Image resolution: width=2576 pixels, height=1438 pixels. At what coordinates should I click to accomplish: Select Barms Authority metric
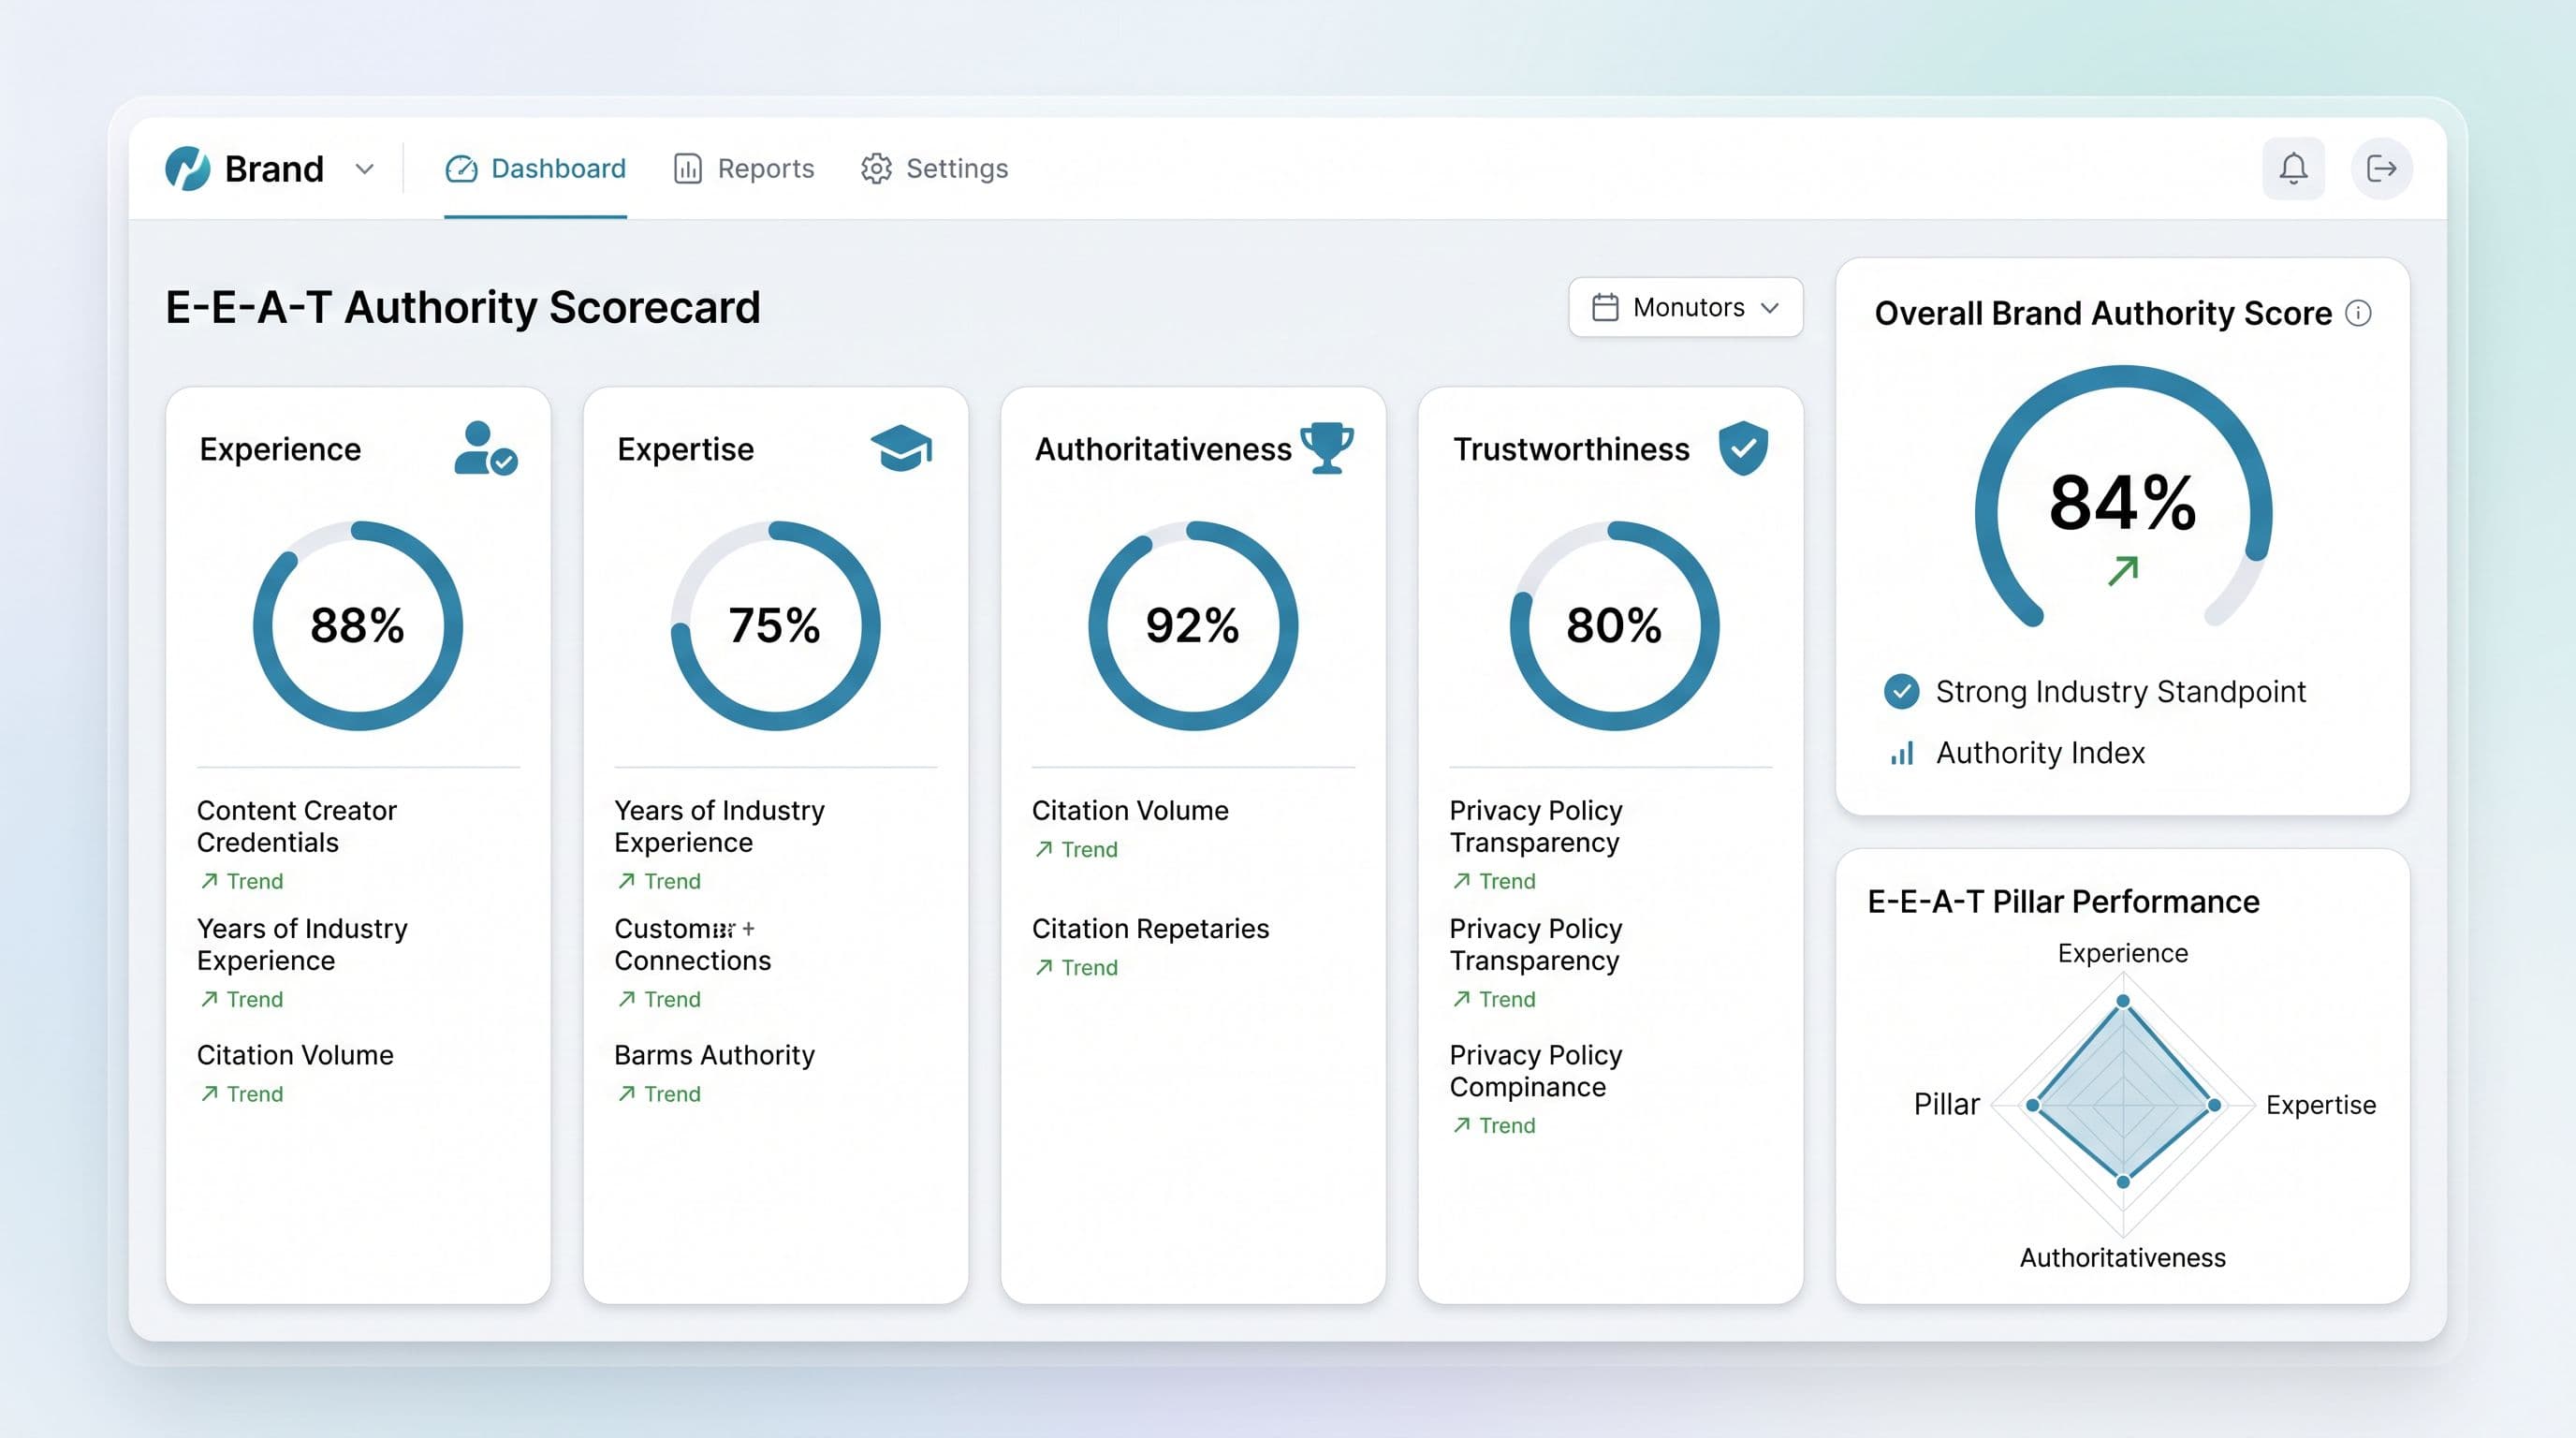[714, 1055]
